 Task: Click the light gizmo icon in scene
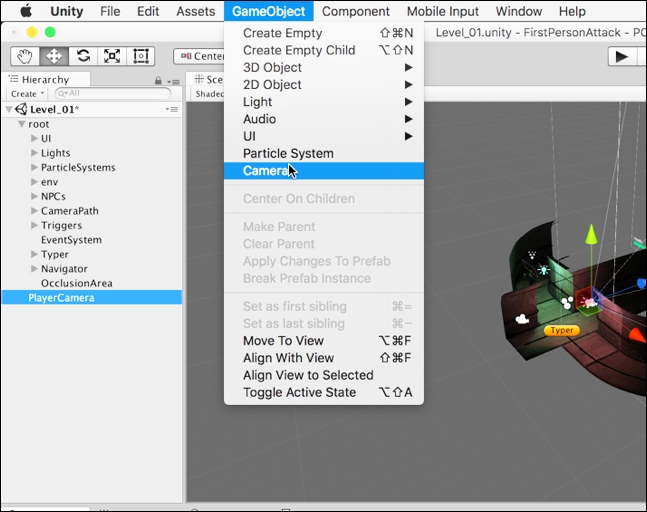[x=543, y=270]
